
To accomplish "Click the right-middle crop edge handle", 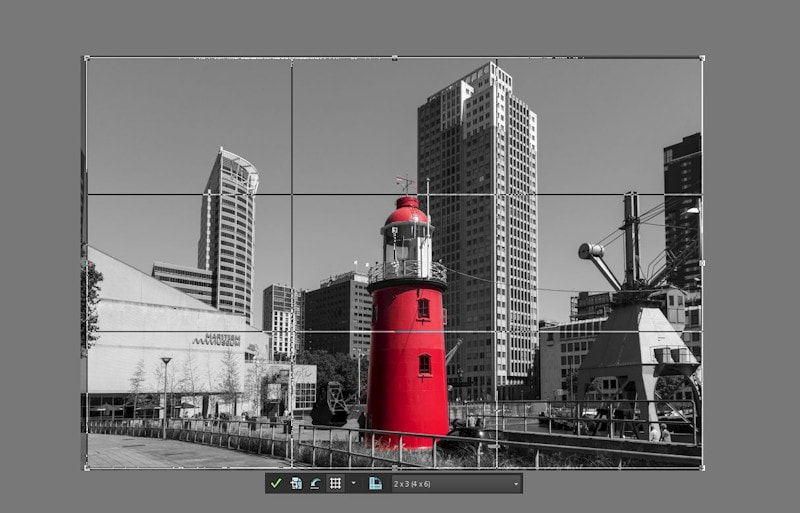I will pos(701,263).
